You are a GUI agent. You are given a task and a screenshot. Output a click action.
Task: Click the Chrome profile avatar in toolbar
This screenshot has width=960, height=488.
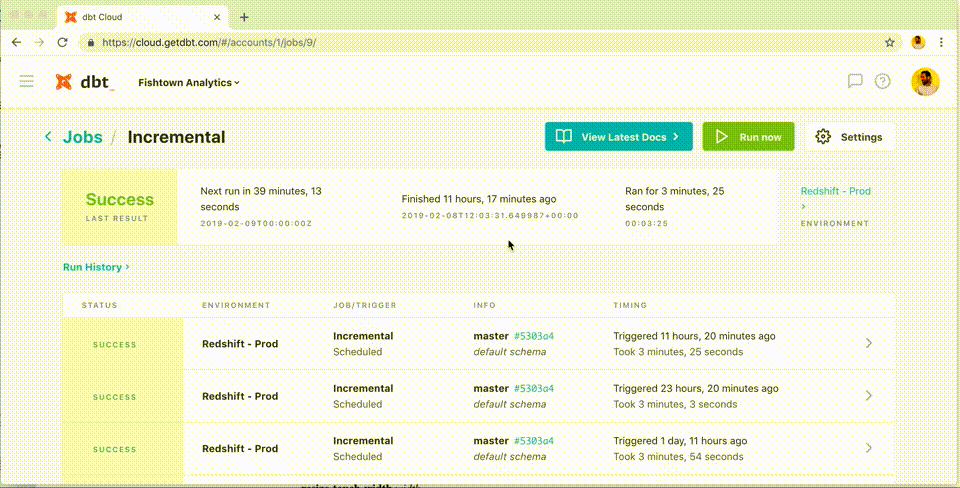click(918, 42)
